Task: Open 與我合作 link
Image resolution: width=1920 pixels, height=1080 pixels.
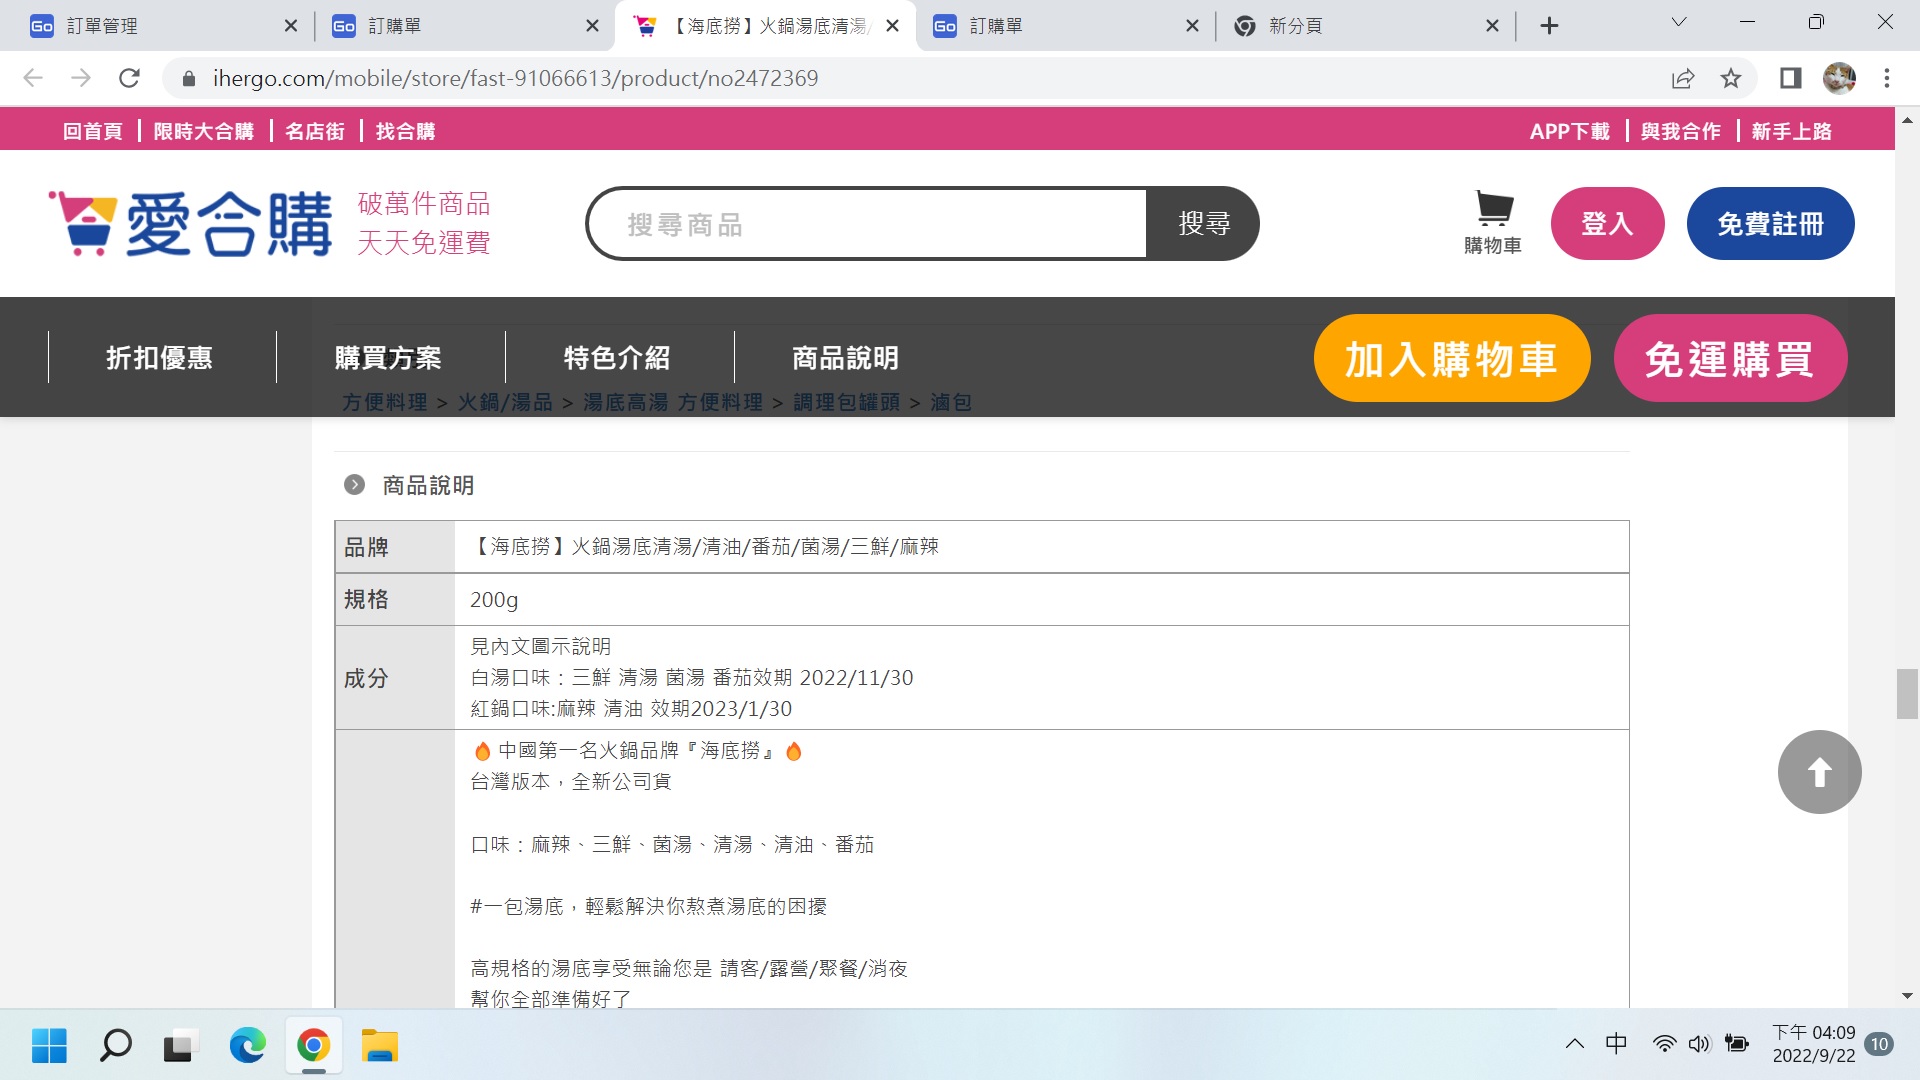Action: [x=1681, y=131]
